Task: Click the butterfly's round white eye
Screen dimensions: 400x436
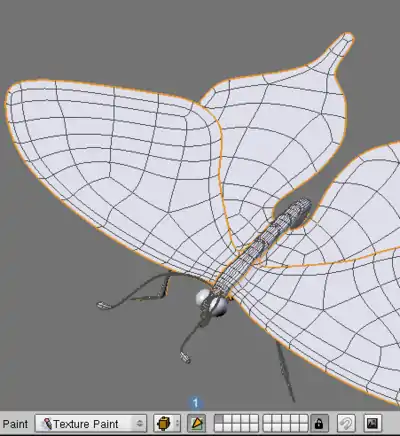Action: pos(203,296)
